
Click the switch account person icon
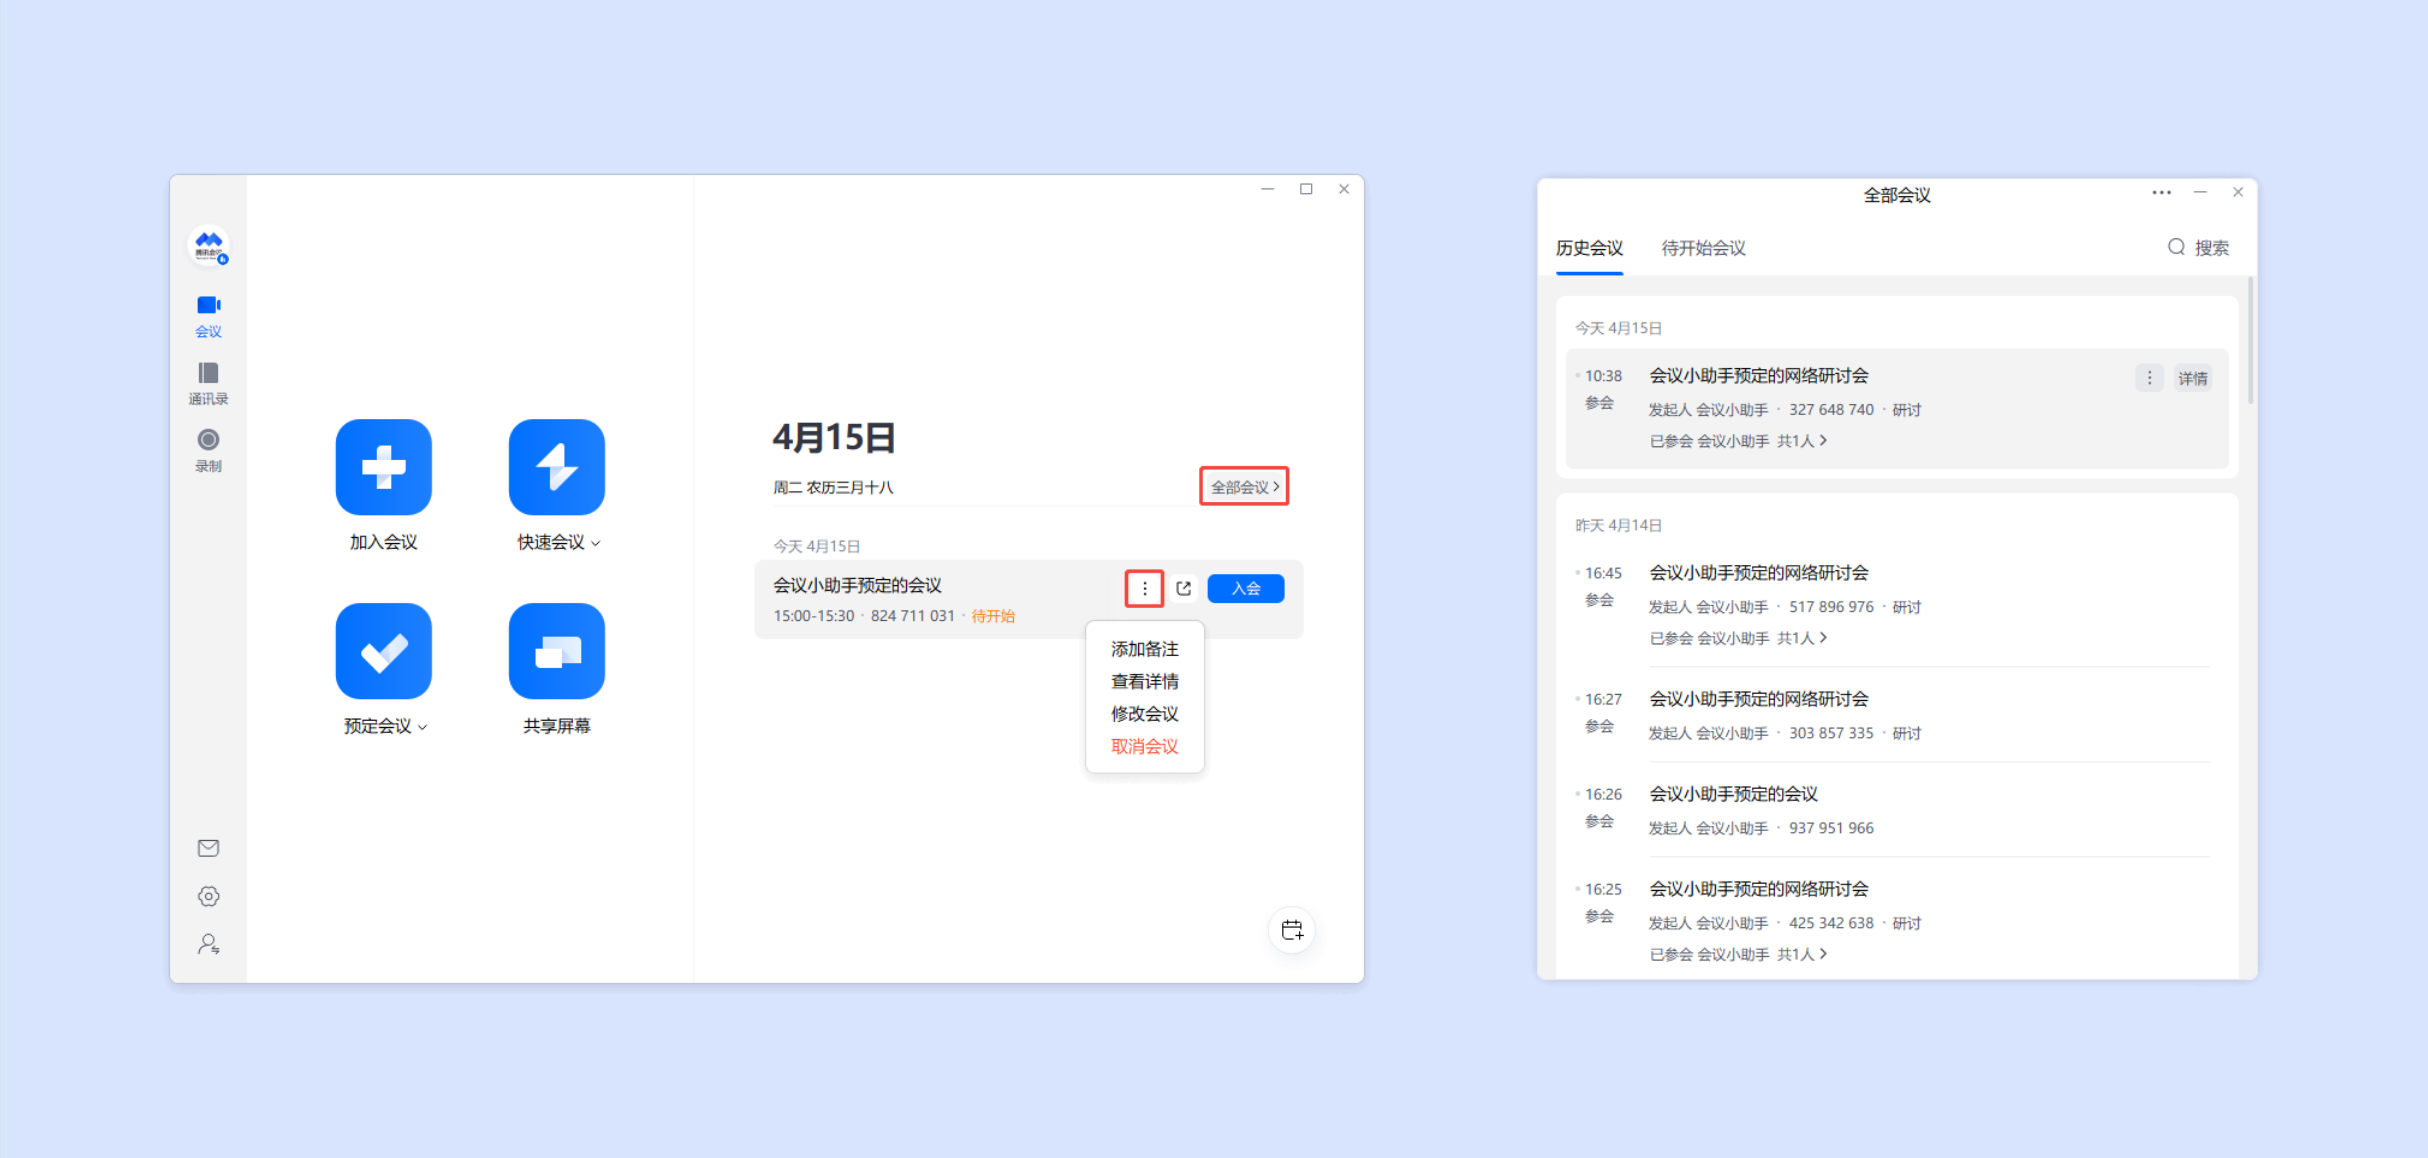tap(208, 944)
